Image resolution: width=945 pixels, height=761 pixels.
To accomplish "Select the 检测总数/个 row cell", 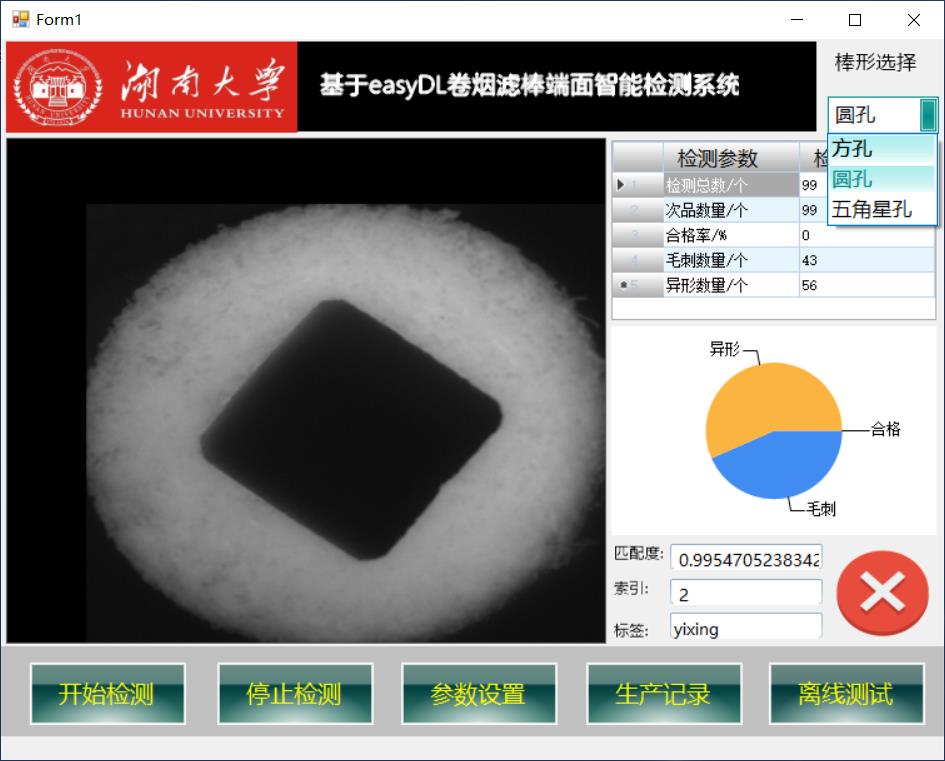I will pos(731,184).
